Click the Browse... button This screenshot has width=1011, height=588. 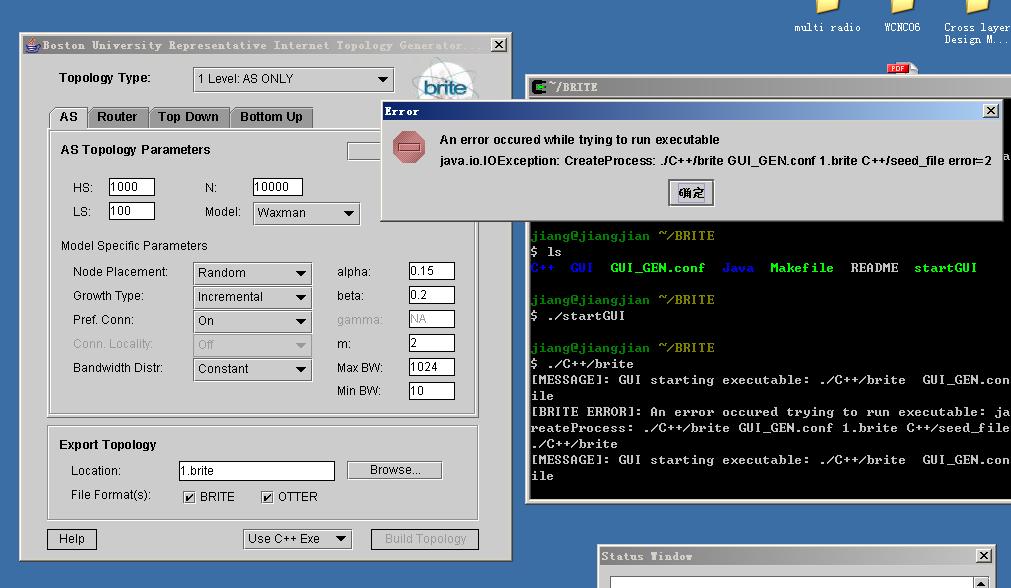coord(395,470)
